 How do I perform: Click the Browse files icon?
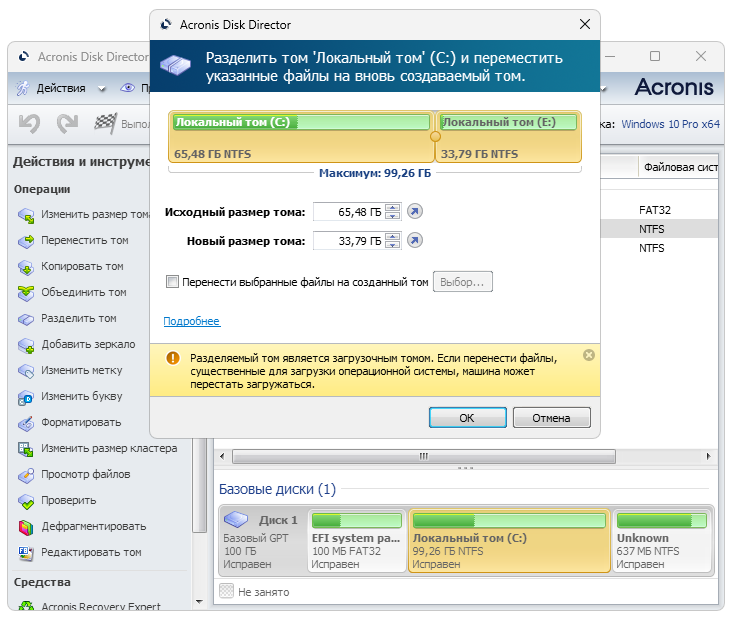[x=26, y=475]
